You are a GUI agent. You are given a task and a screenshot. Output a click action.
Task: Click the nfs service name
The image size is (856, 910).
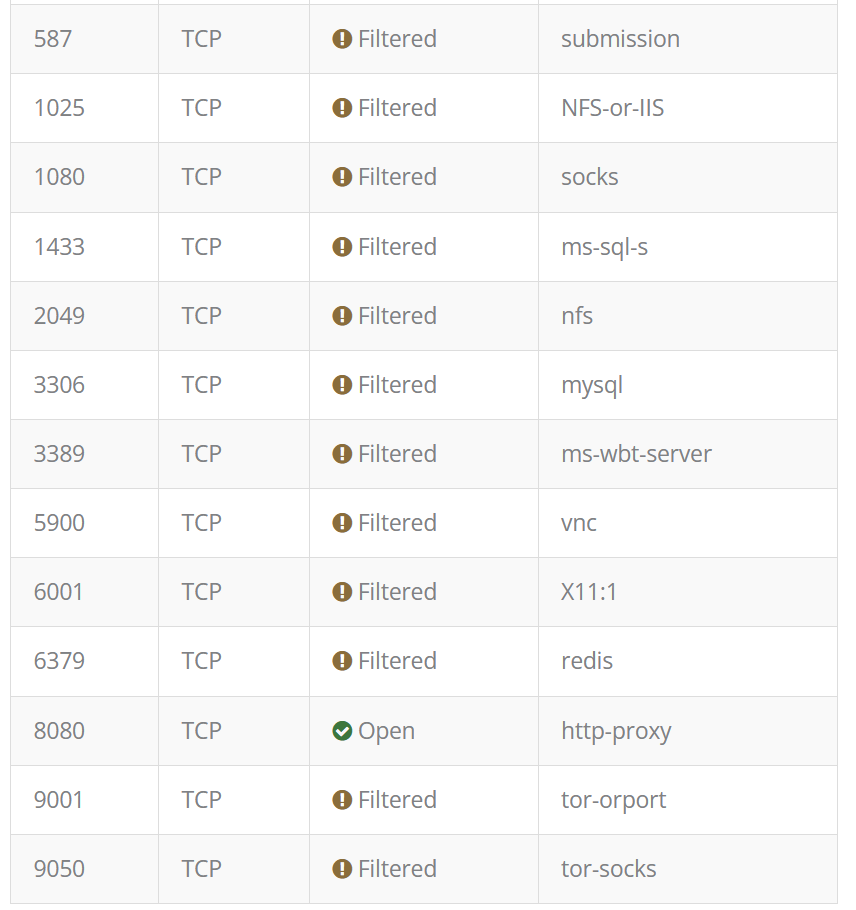point(577,316)
